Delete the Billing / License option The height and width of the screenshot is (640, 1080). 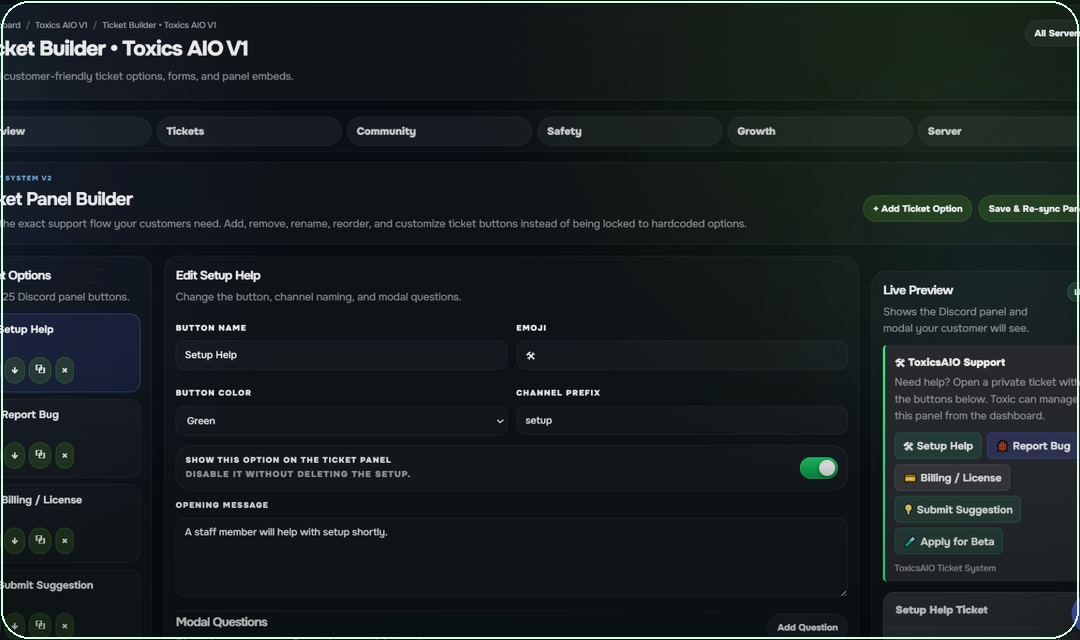65,541
